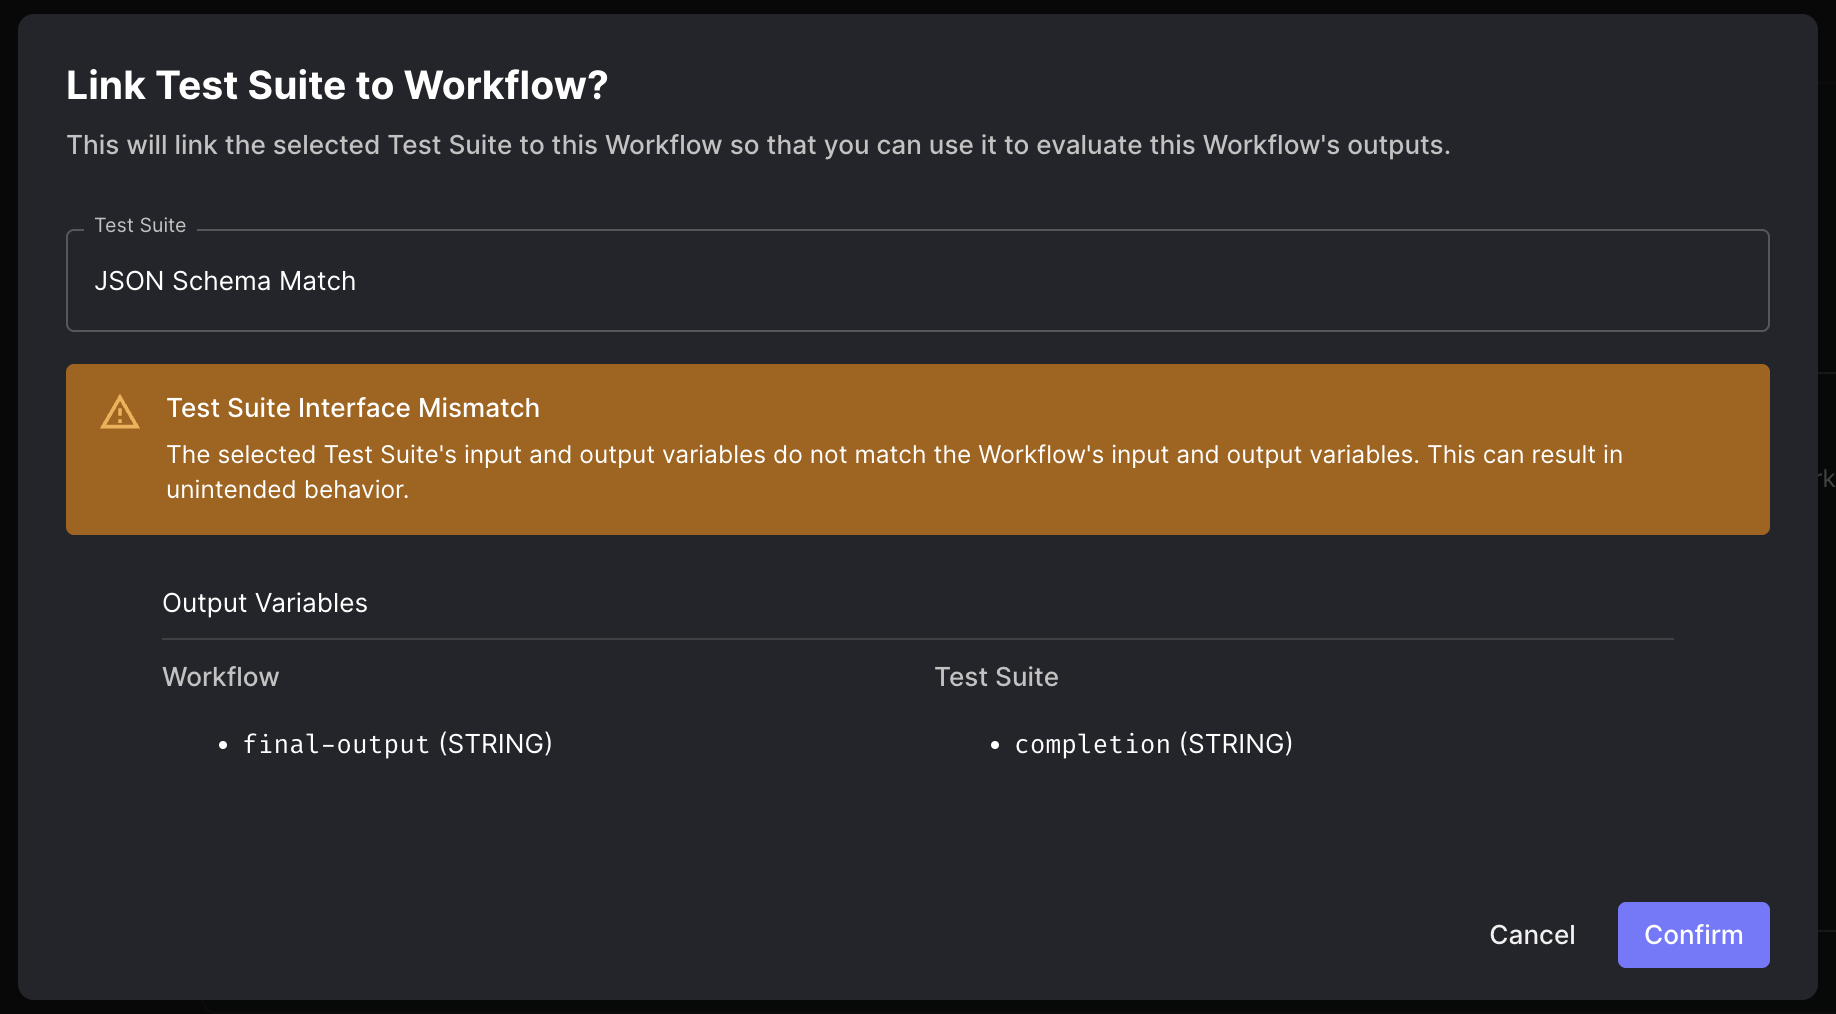Cancel linking the test suite
This screenshot has width=1836, height=1014.
1532,934
